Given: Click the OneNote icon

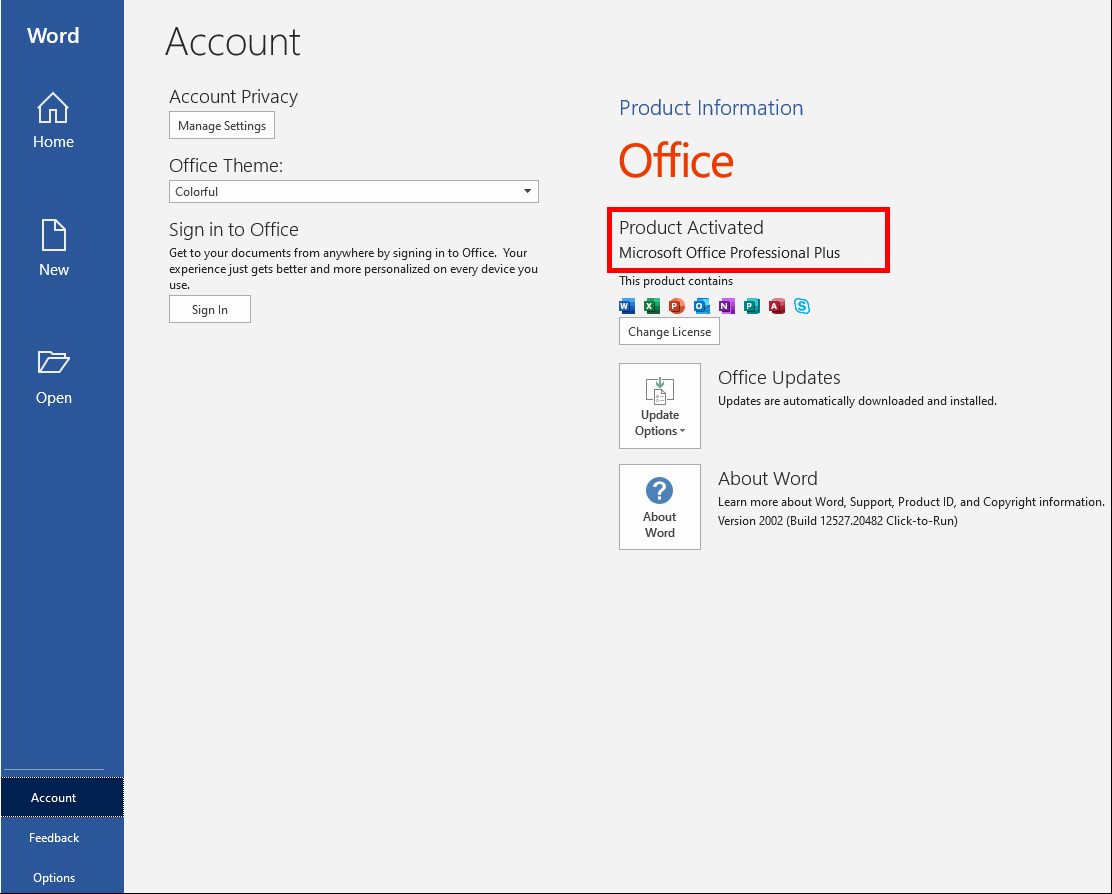Looking at the screenshot, I should (x=727, y=306).
